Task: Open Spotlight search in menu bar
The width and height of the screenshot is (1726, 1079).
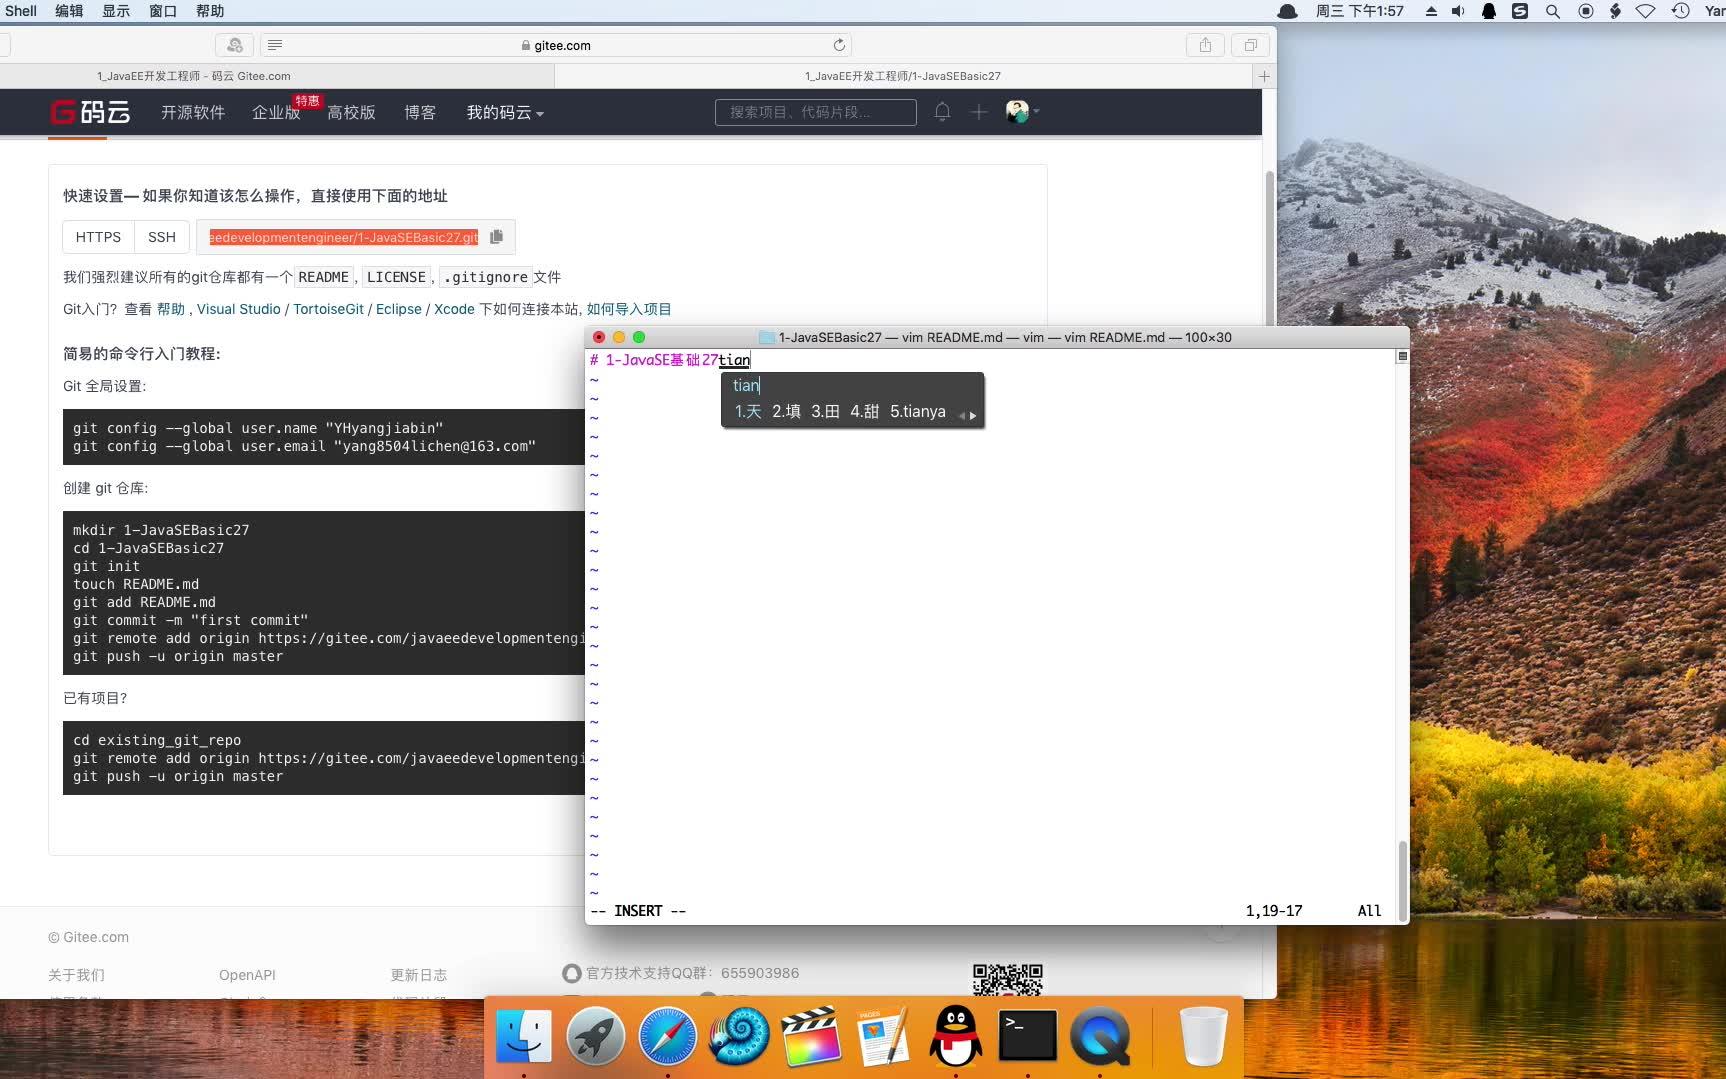Action: click(x=1553, y=11)
